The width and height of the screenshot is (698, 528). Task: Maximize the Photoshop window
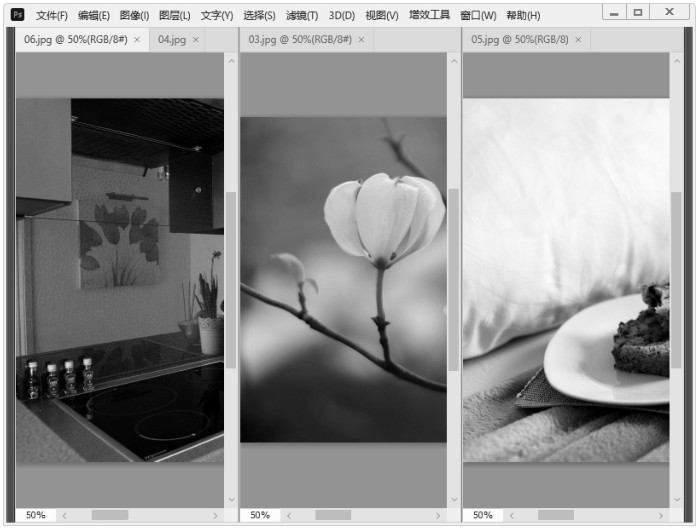tap(638, 12)
